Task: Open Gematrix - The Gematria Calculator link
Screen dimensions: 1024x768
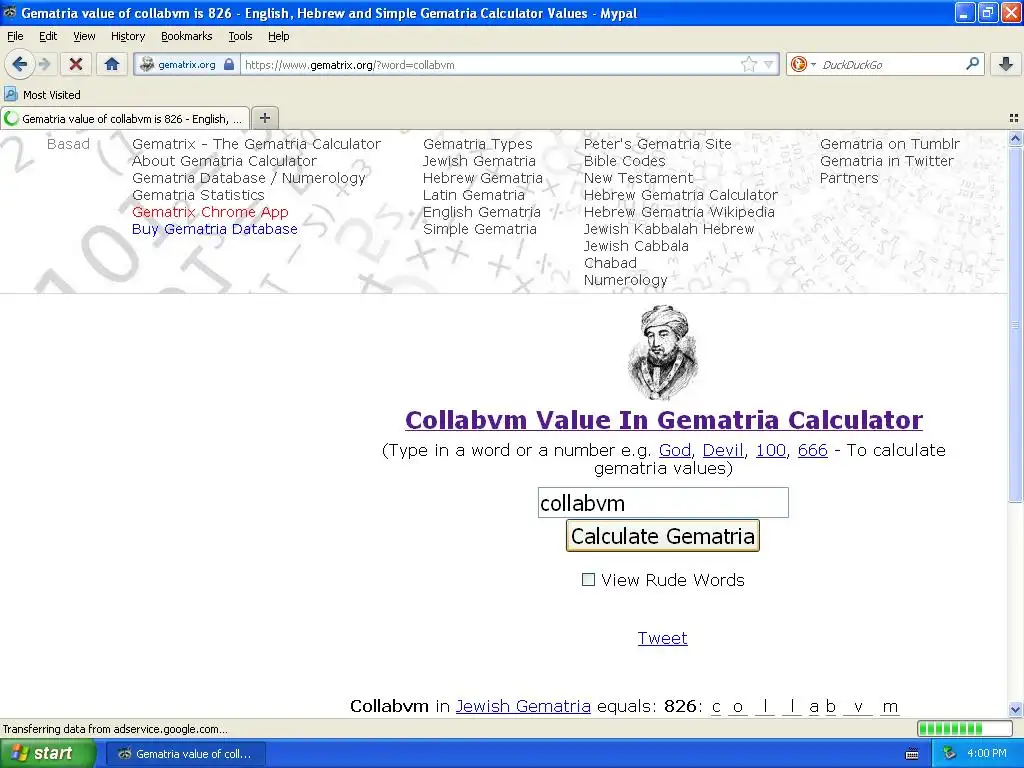Action: [256, 144]
